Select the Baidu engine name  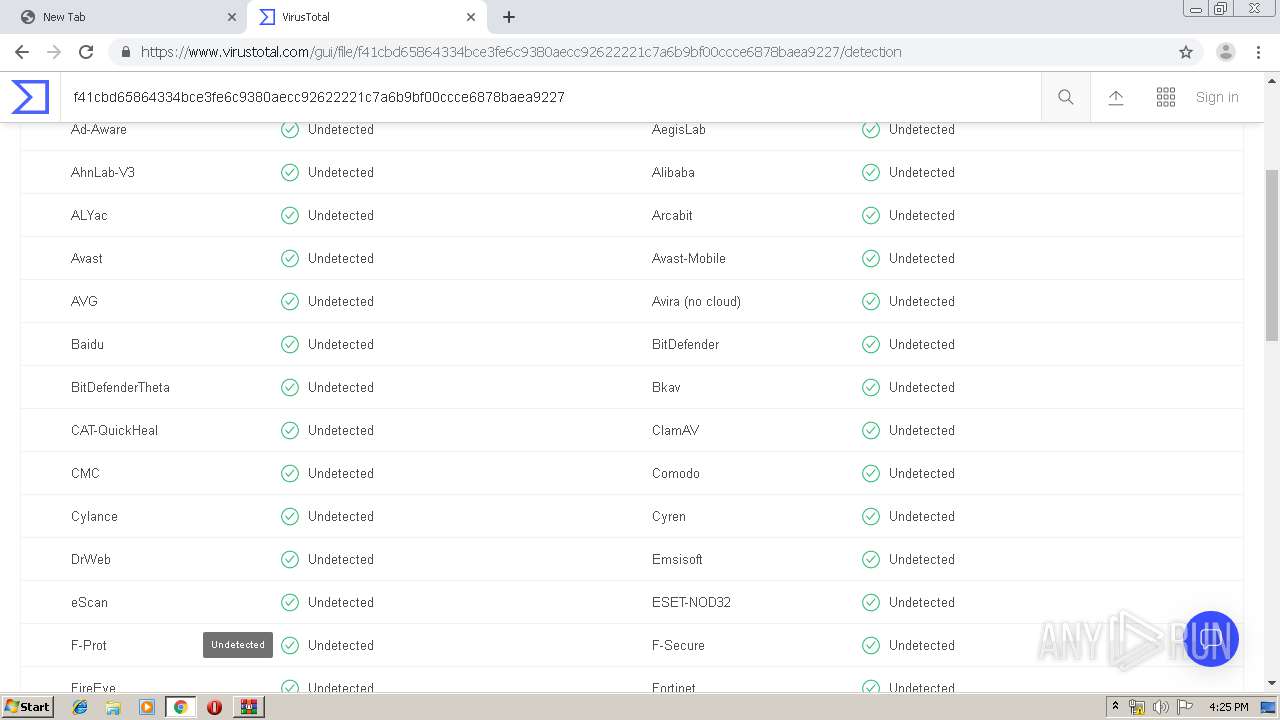(x=87, y=344)
